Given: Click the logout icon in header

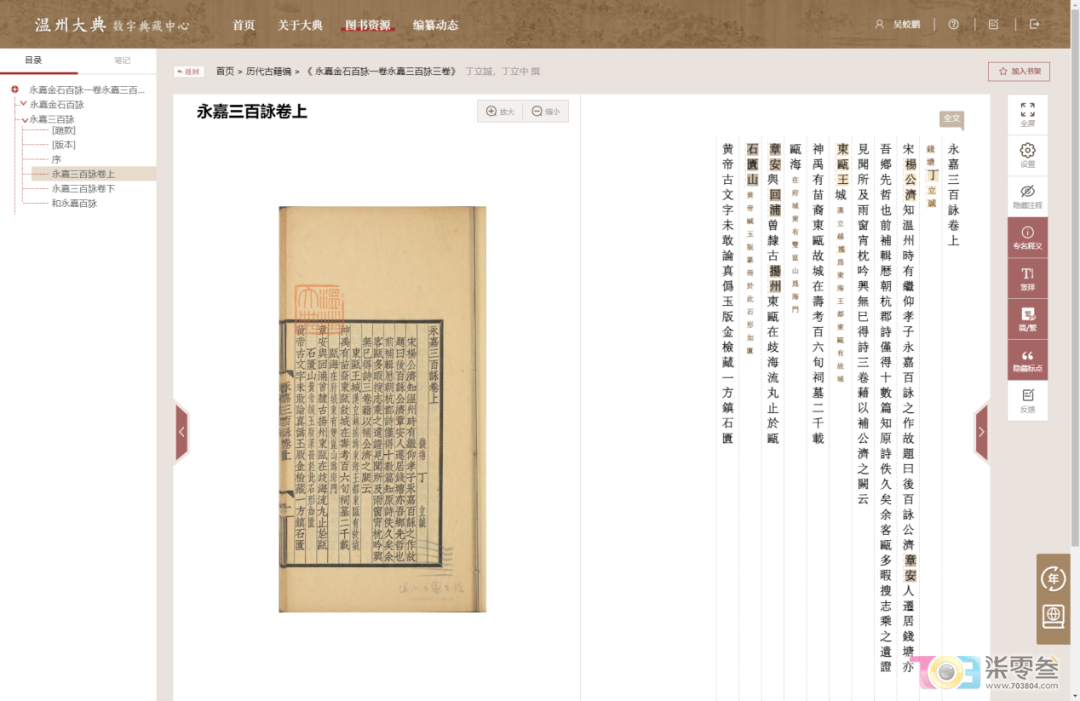Looking at the screenshot, I should tap(1034, 24).
